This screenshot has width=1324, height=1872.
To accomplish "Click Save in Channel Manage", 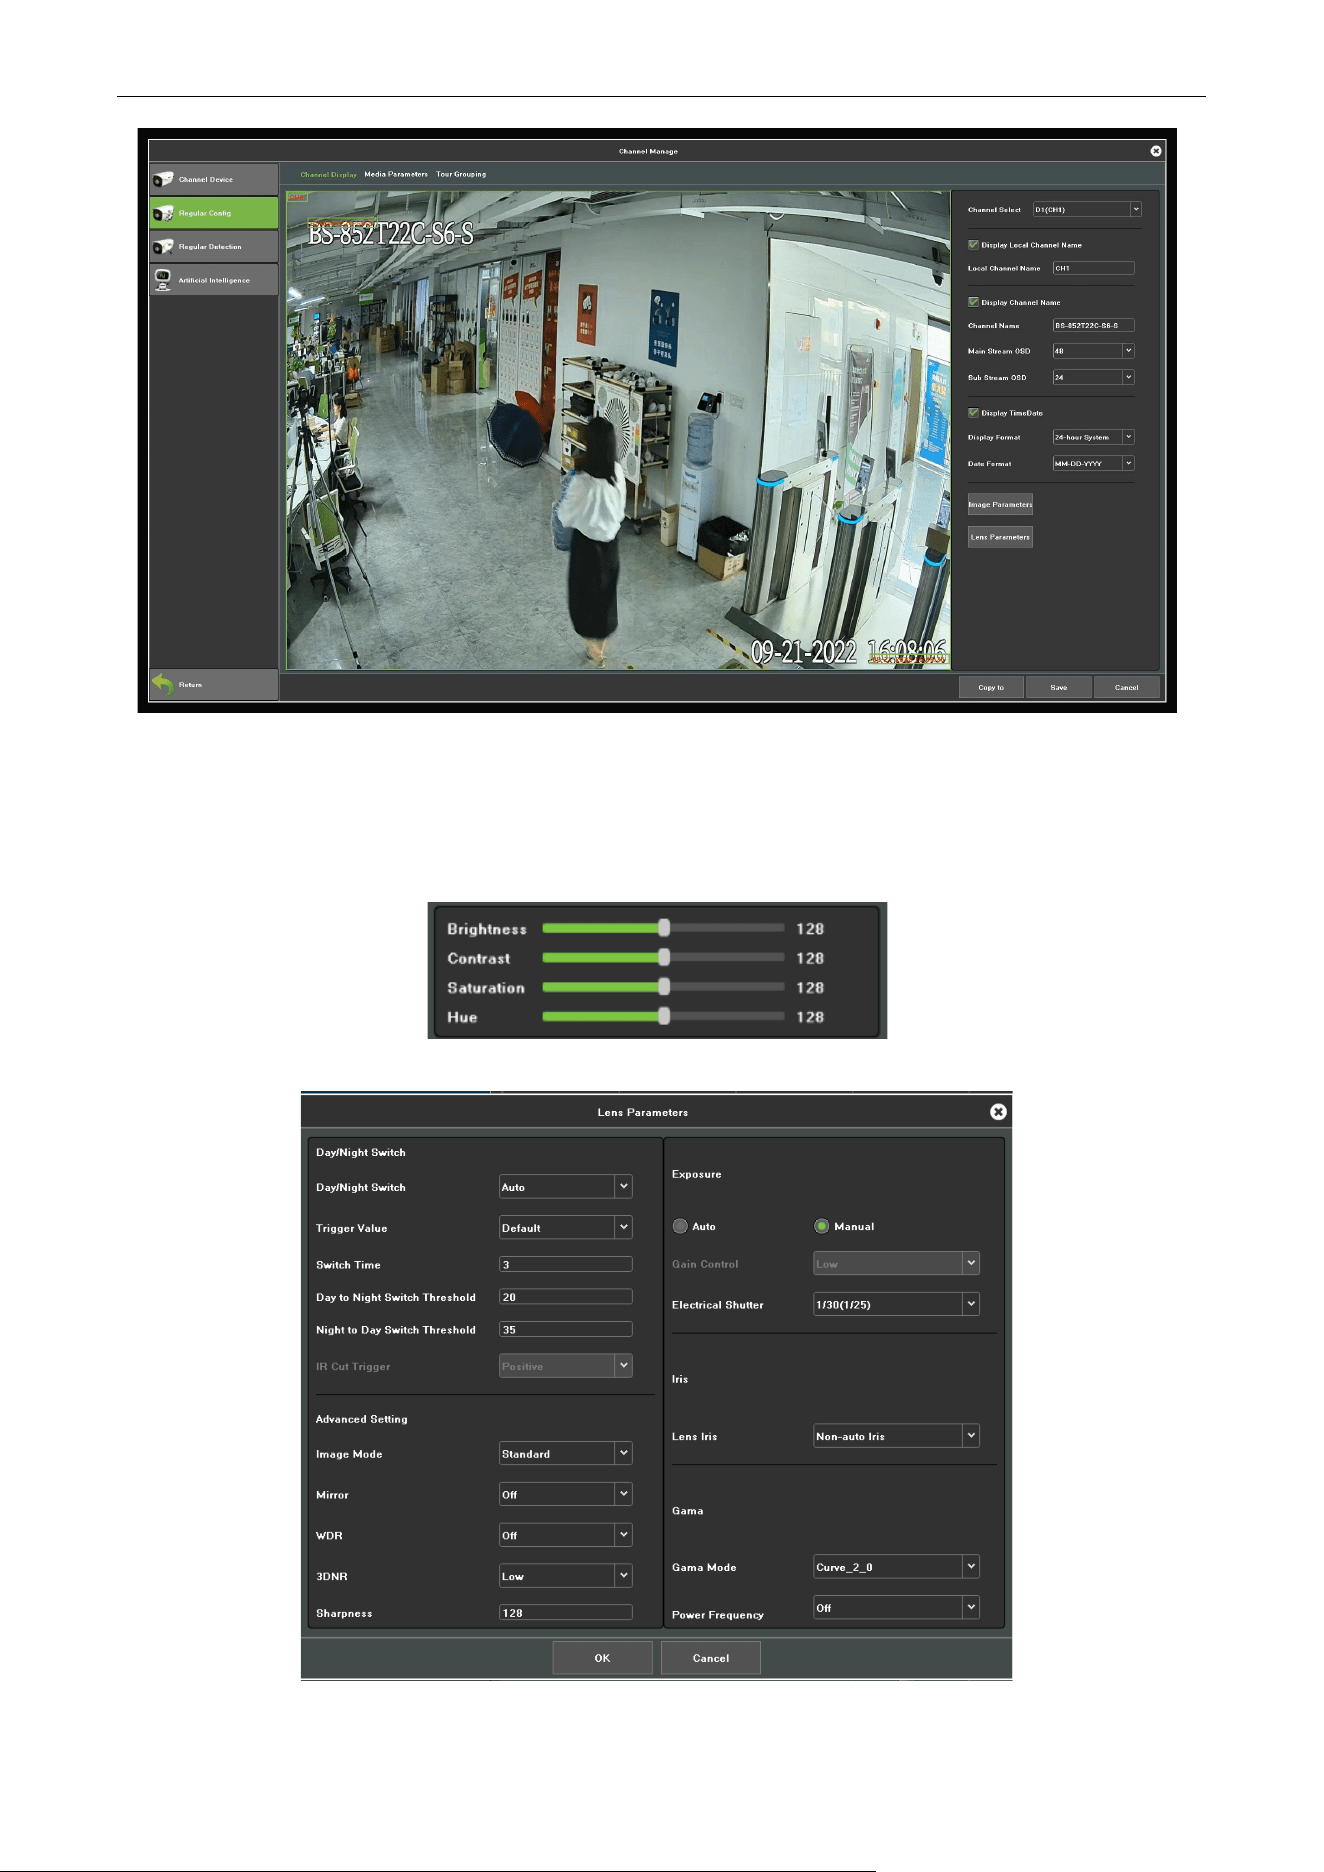I will [1059, 687].
